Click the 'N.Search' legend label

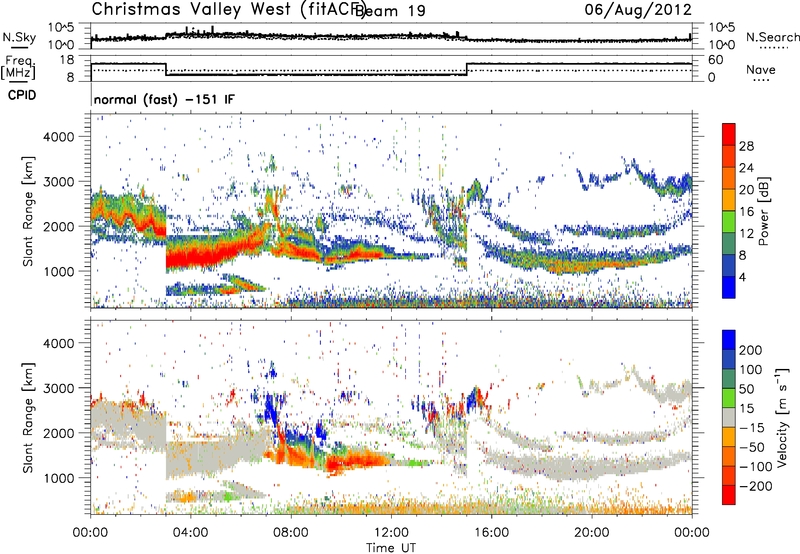772,37
